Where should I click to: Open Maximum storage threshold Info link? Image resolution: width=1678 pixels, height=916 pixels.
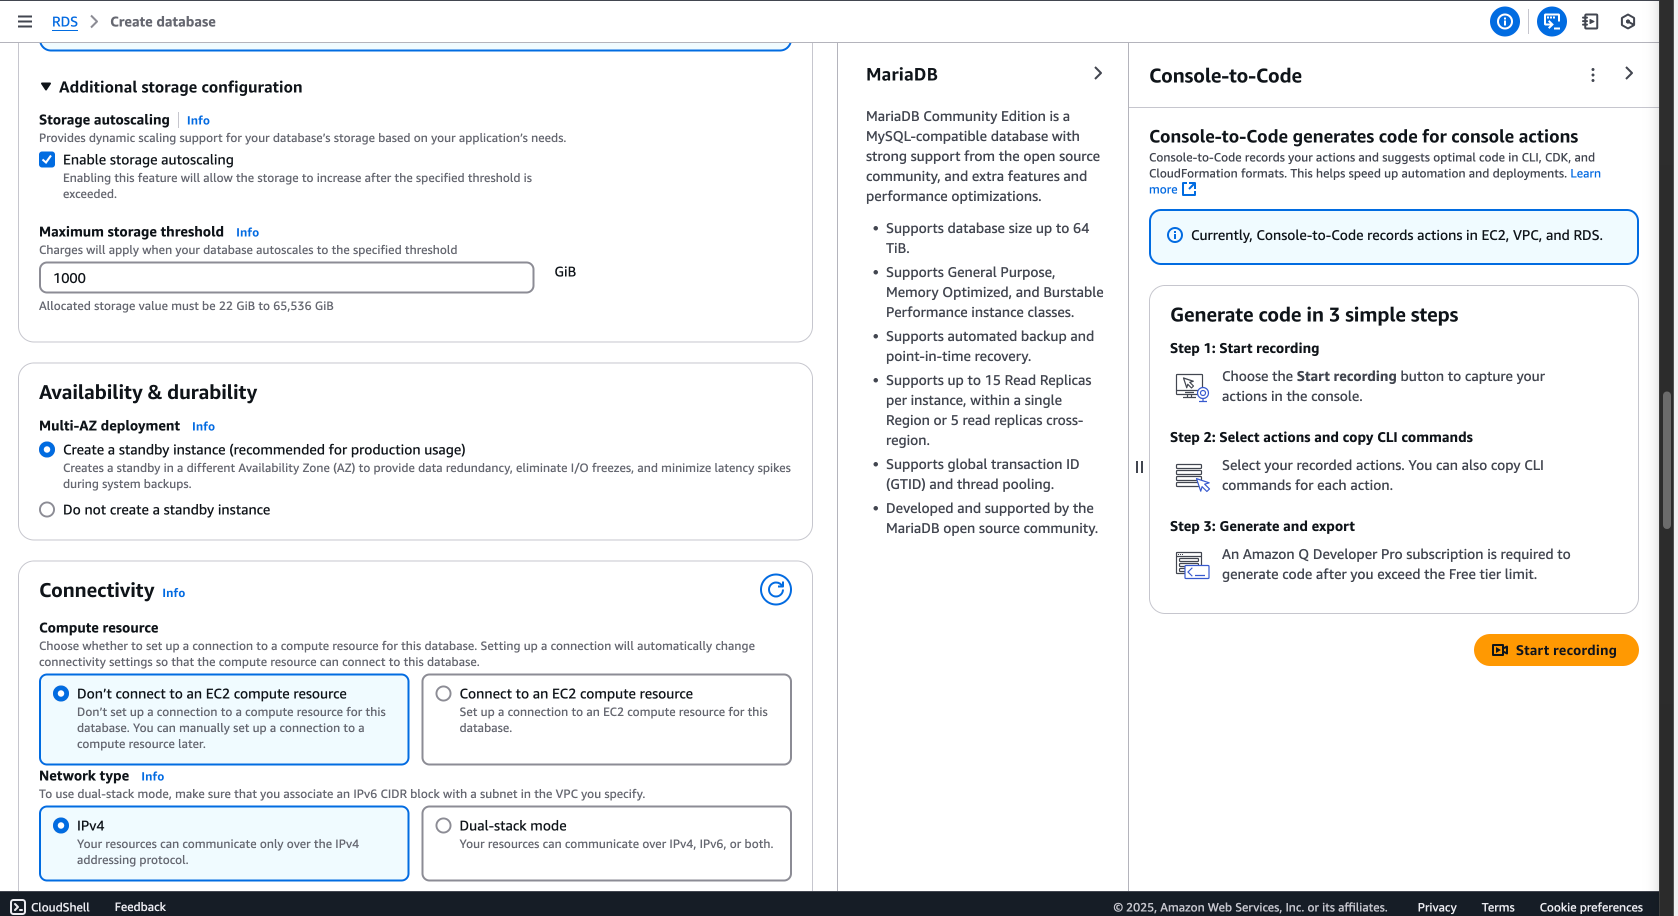click(x=247, y=232)
